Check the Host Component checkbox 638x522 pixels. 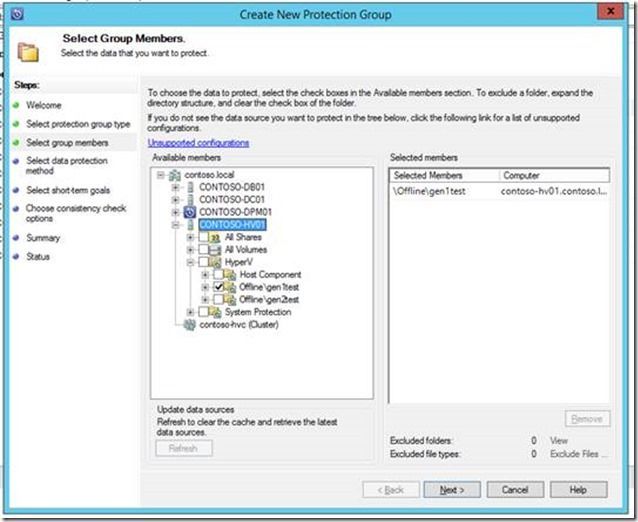click(218, 275)
